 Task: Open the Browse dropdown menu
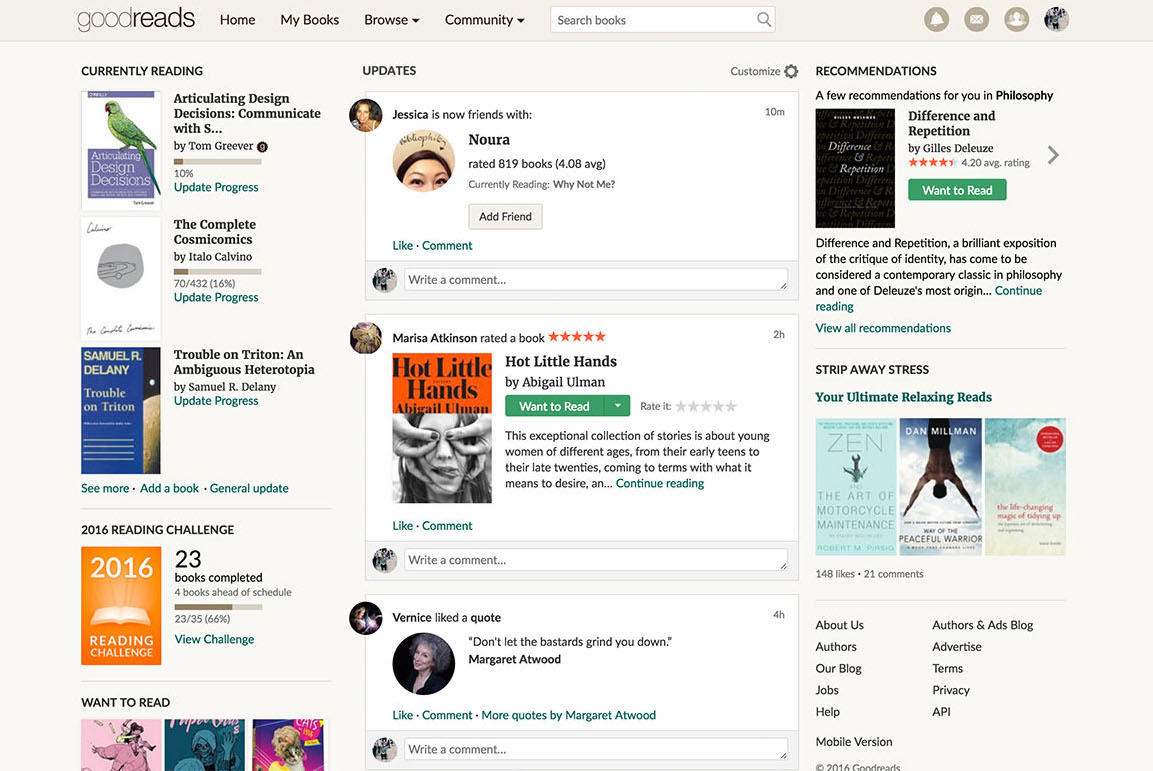coord(391,19)
